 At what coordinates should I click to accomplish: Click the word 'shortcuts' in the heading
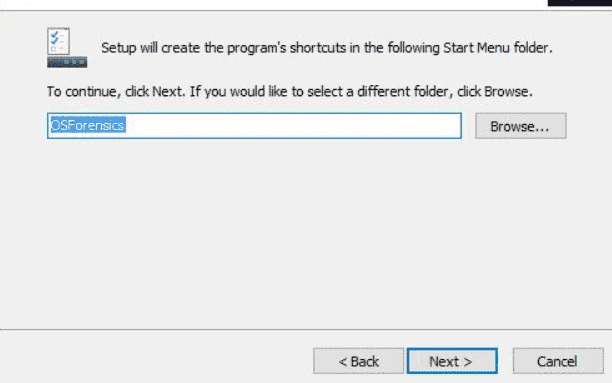pyautogui.click(x=318, y=48)
